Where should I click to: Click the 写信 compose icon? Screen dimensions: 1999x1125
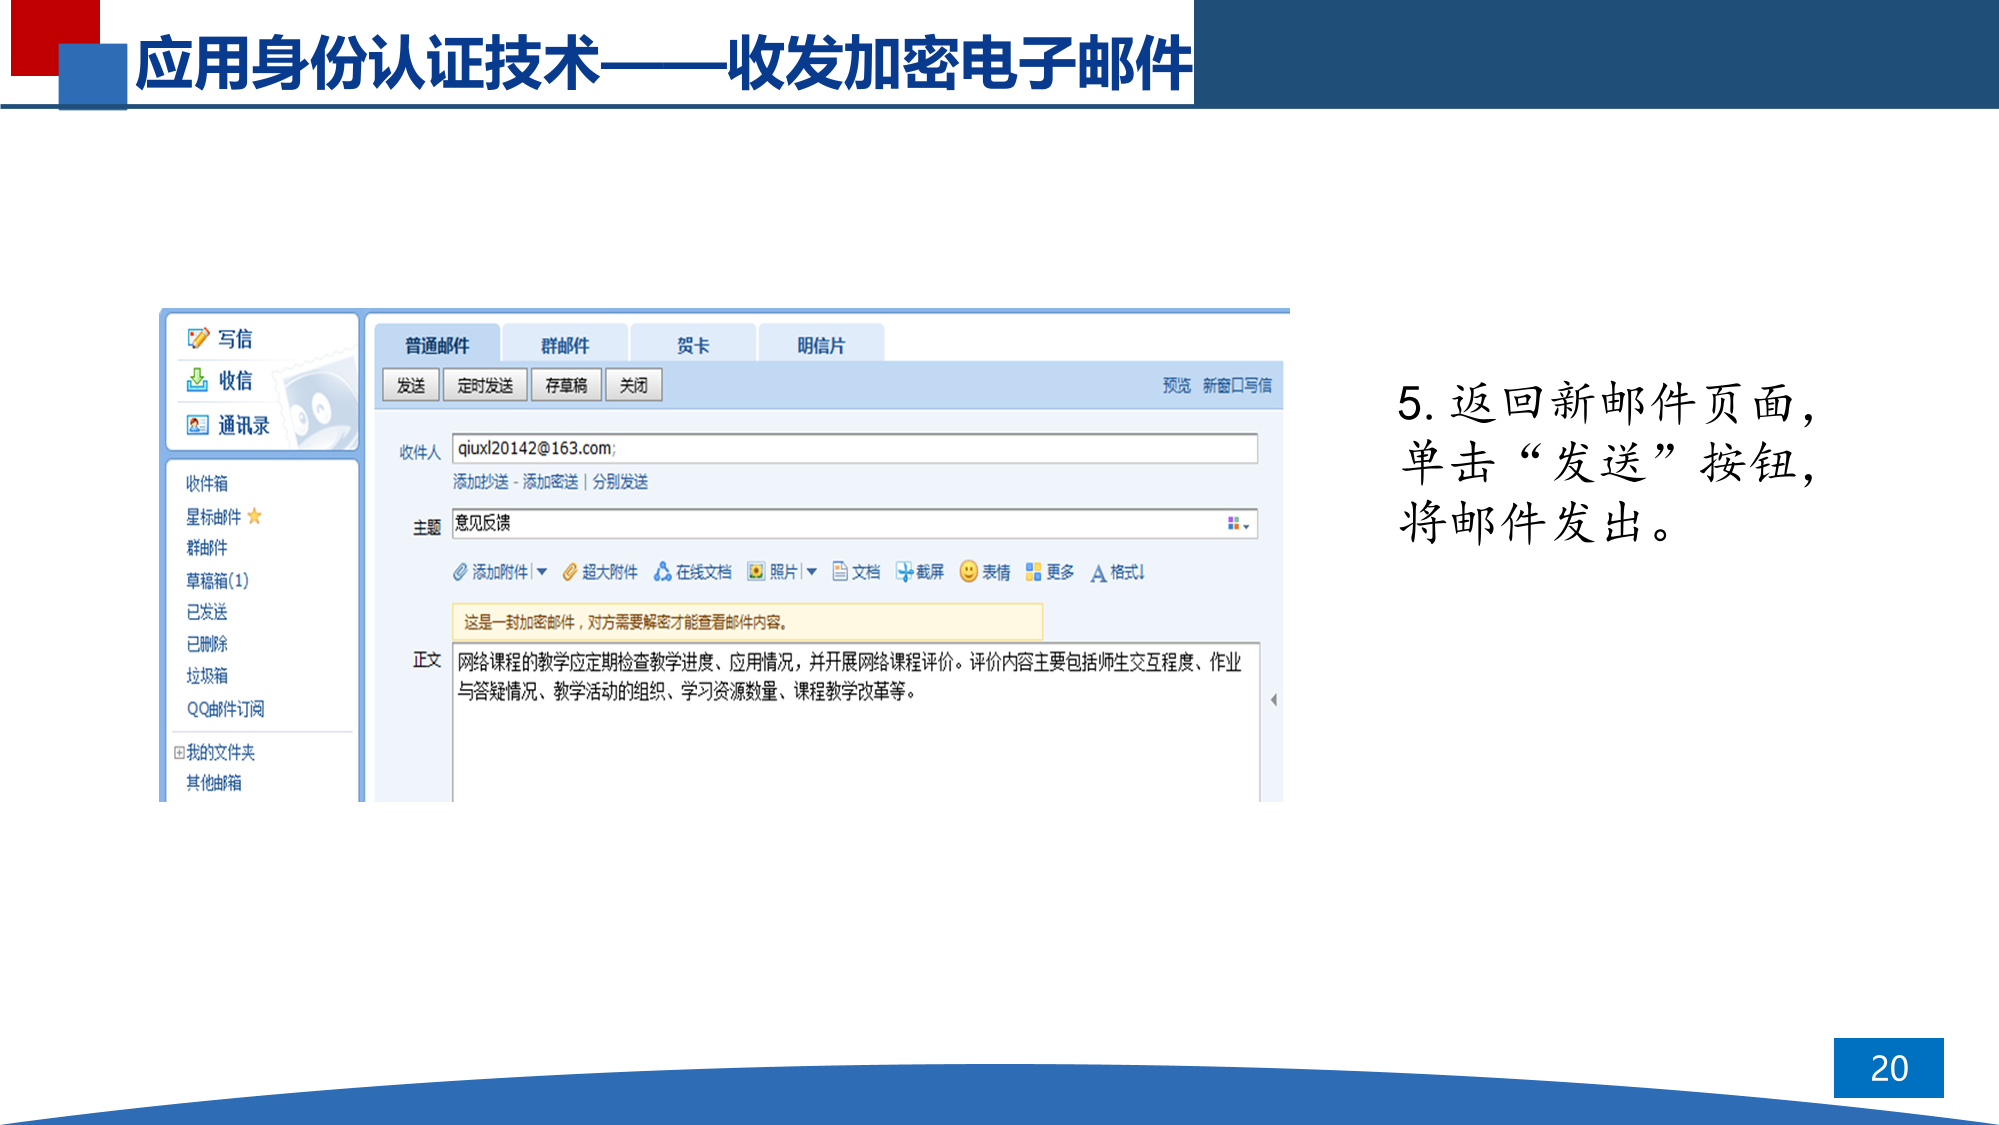[x=198, y=338]
